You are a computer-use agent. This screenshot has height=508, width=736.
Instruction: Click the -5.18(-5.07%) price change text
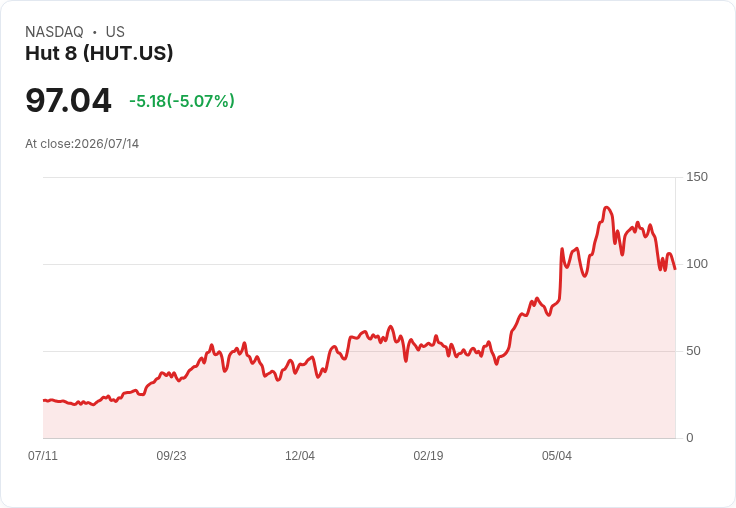pyautogui.click(x=182, y=101)
